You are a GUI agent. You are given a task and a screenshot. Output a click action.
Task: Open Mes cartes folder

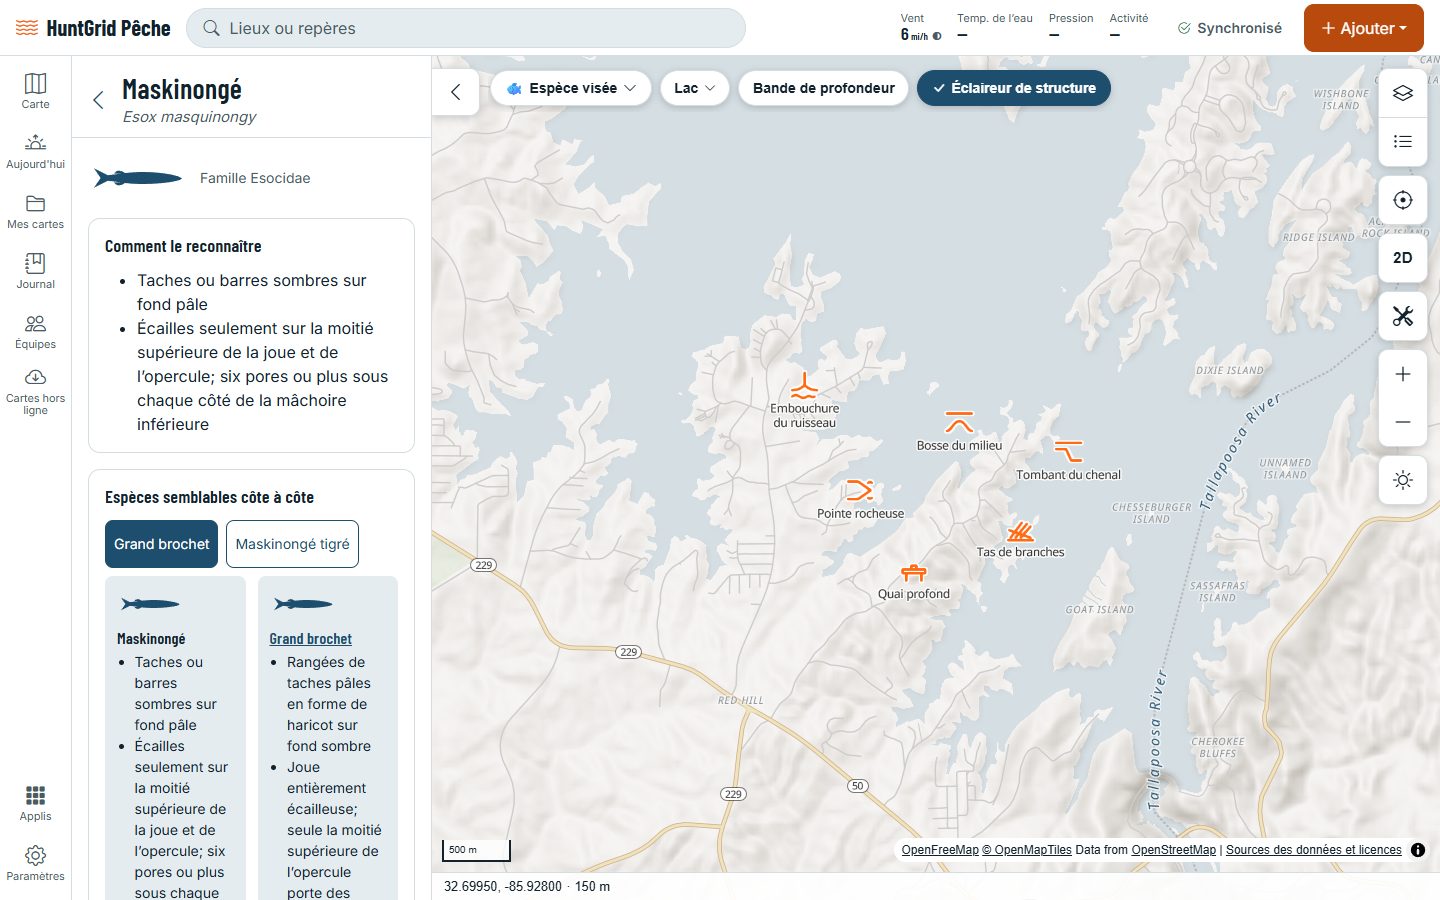(x=35, y=210)
